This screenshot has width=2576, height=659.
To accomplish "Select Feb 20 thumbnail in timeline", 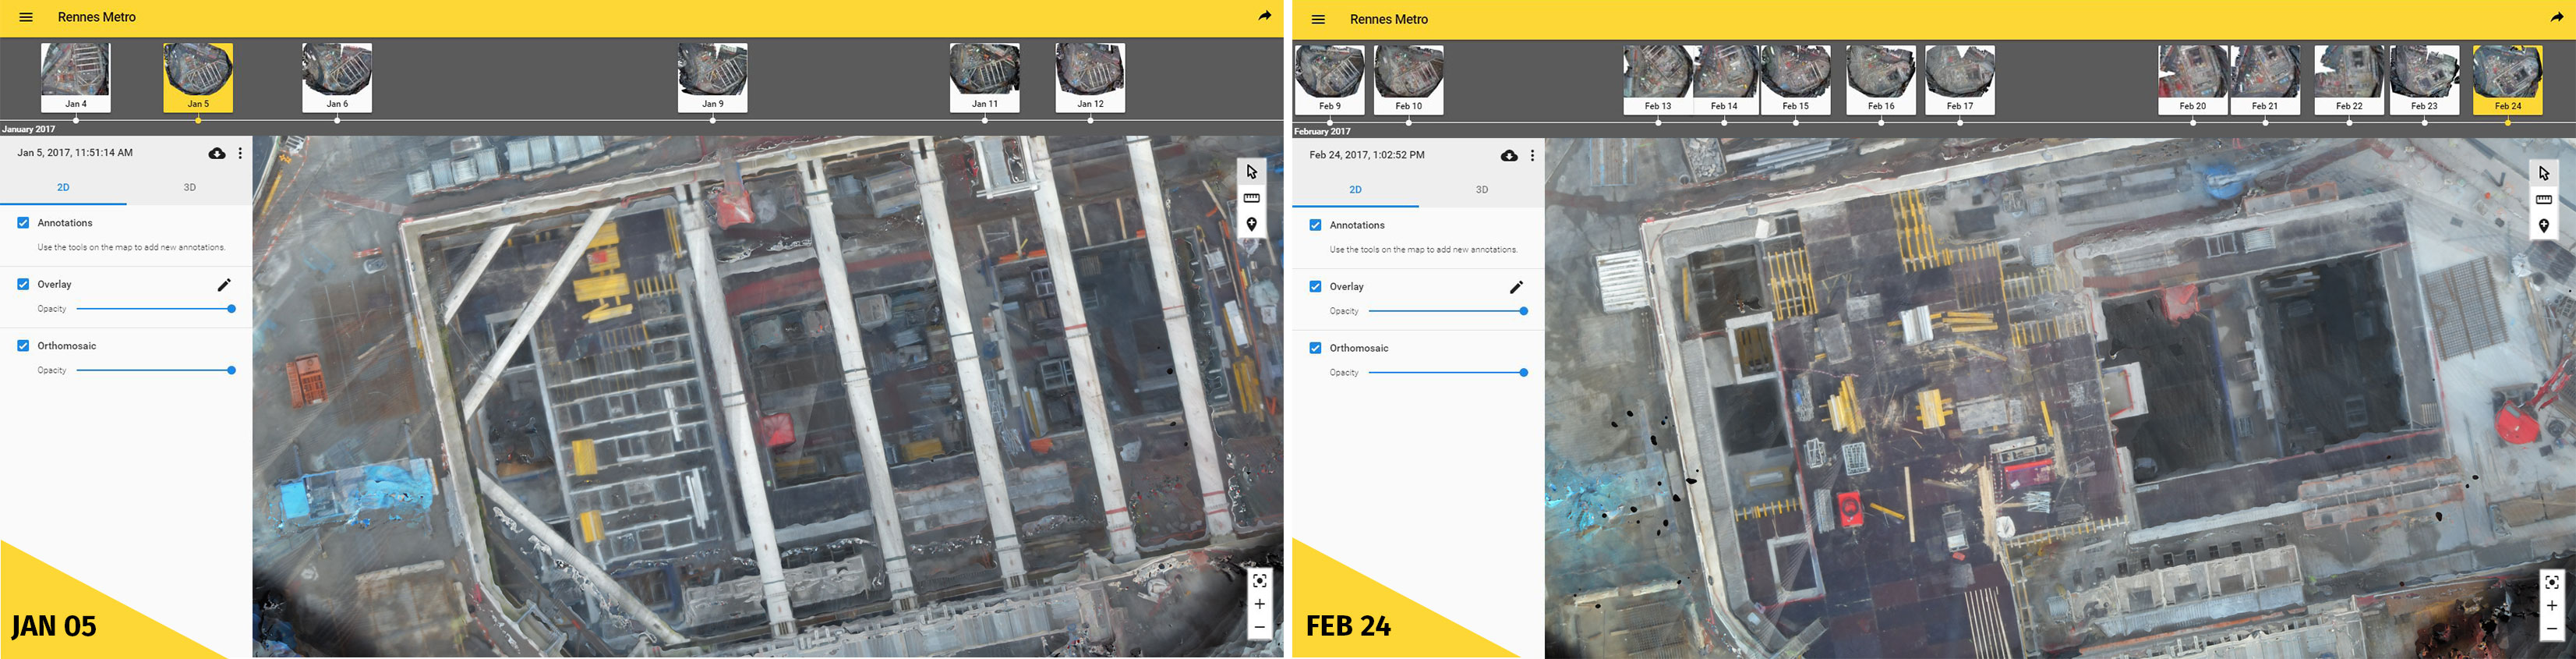I will [2193, 79].
